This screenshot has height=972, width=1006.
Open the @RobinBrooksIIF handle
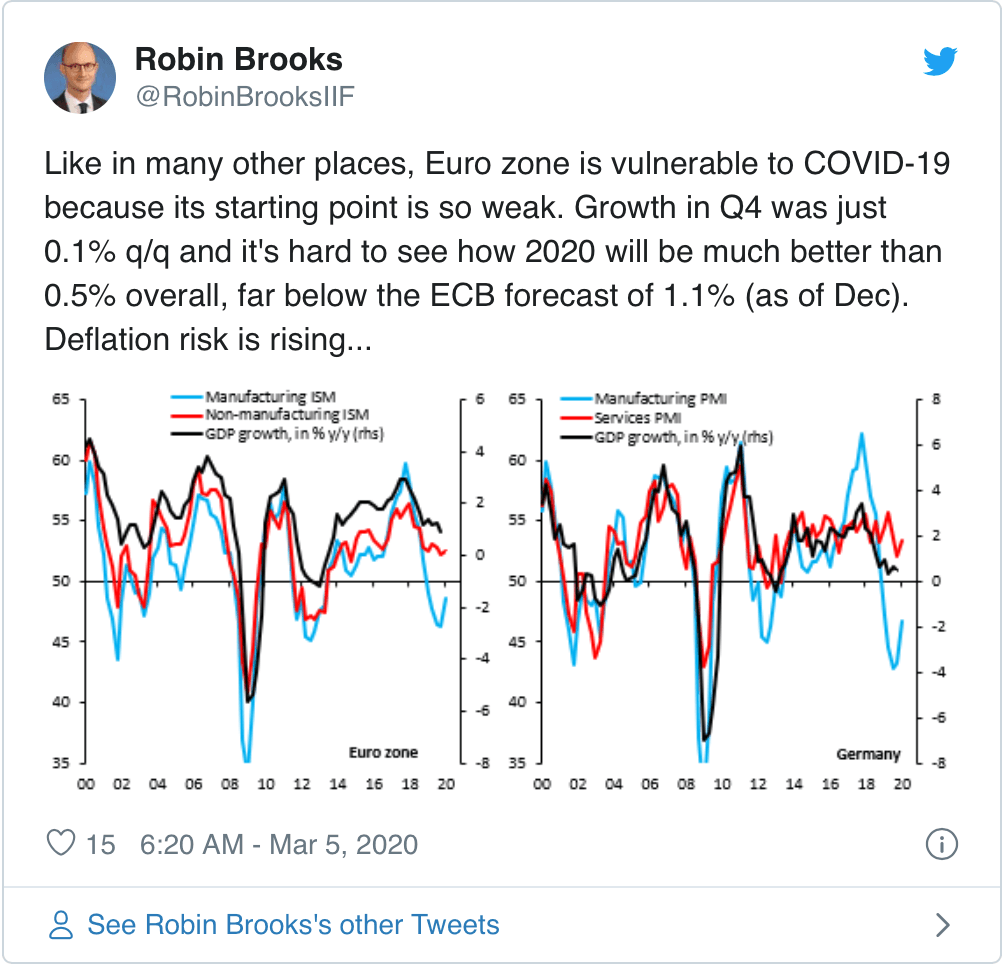[244, 96]
